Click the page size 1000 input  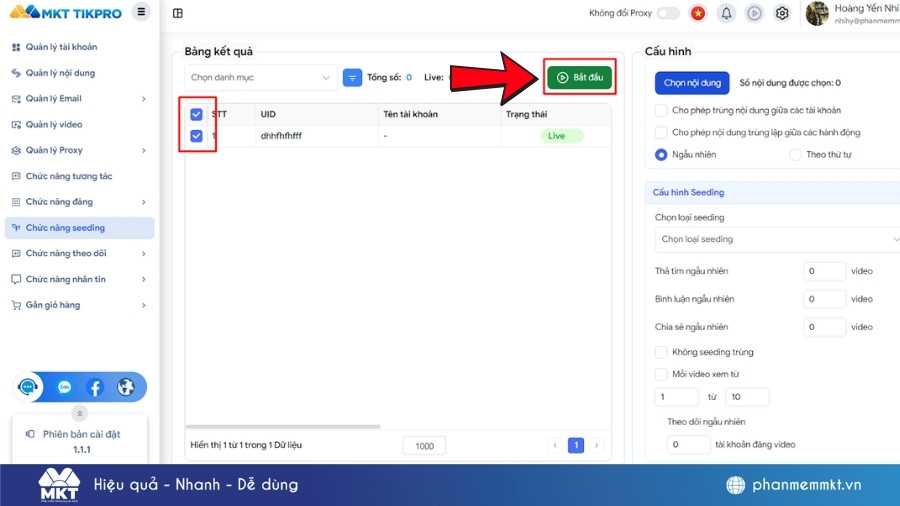point(424,446)
